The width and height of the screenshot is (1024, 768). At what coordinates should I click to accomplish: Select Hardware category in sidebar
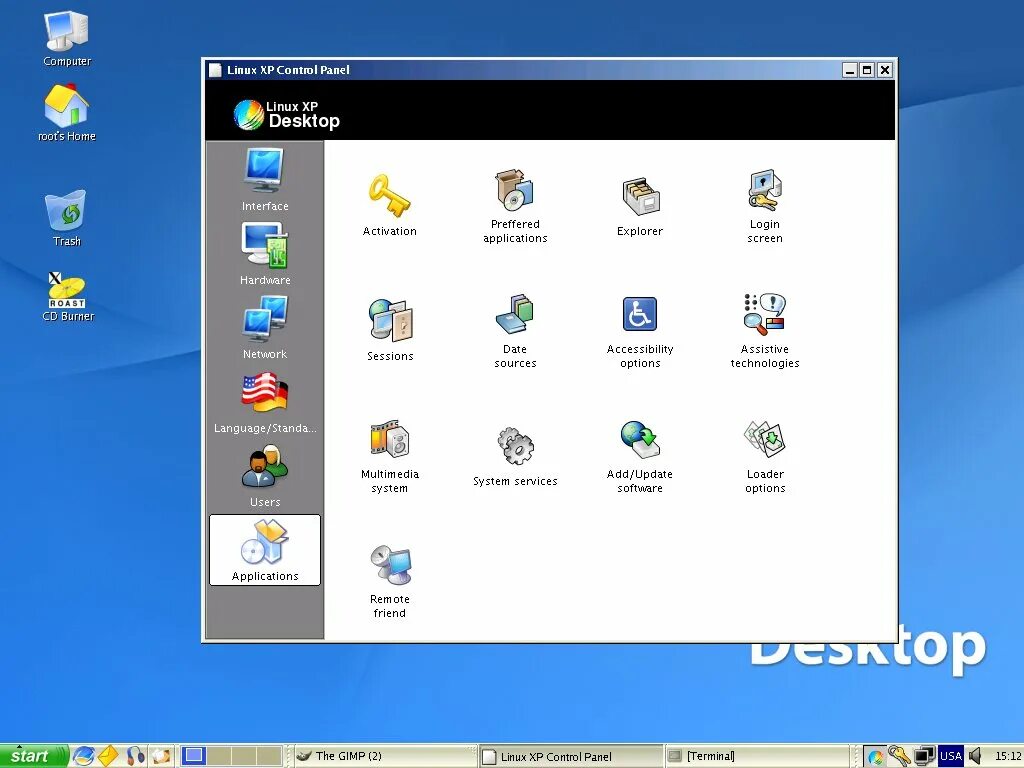point(265,253)
